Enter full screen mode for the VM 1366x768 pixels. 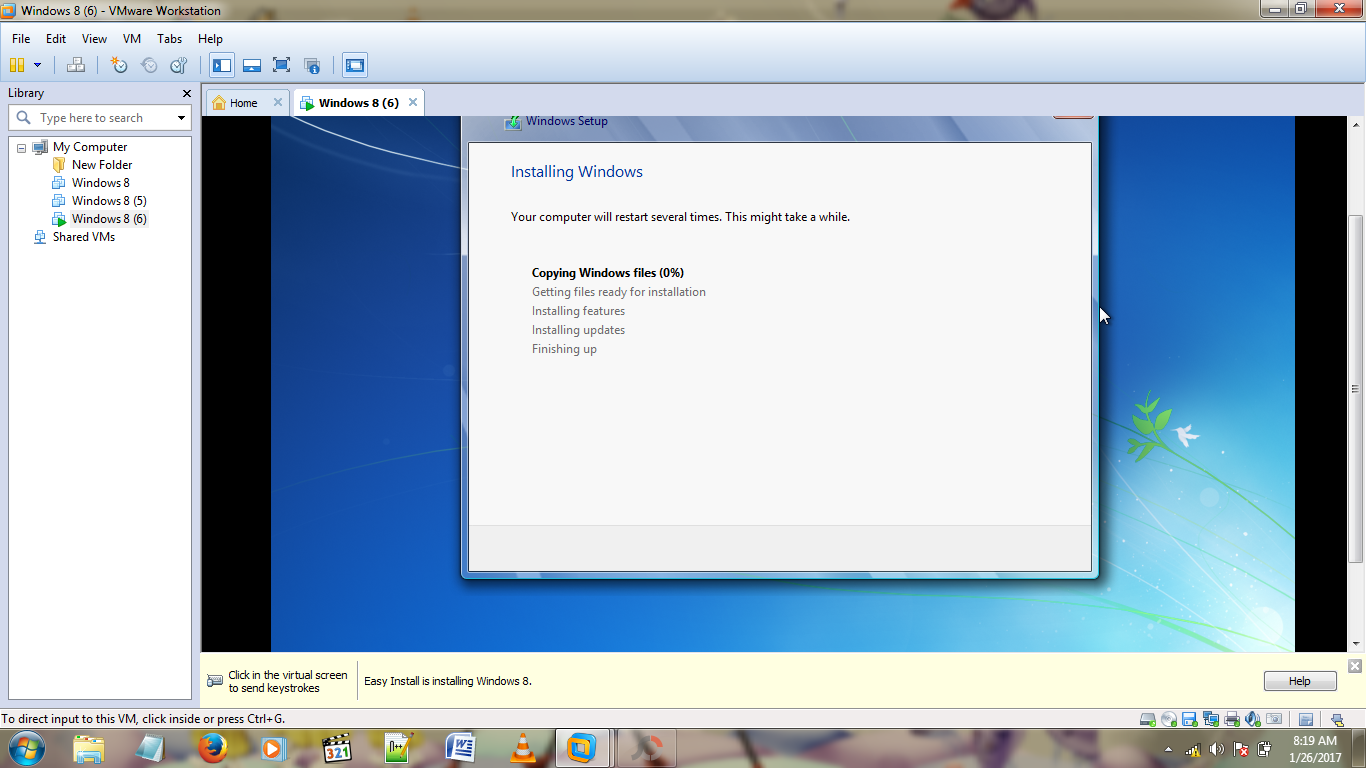coord(281,64)
